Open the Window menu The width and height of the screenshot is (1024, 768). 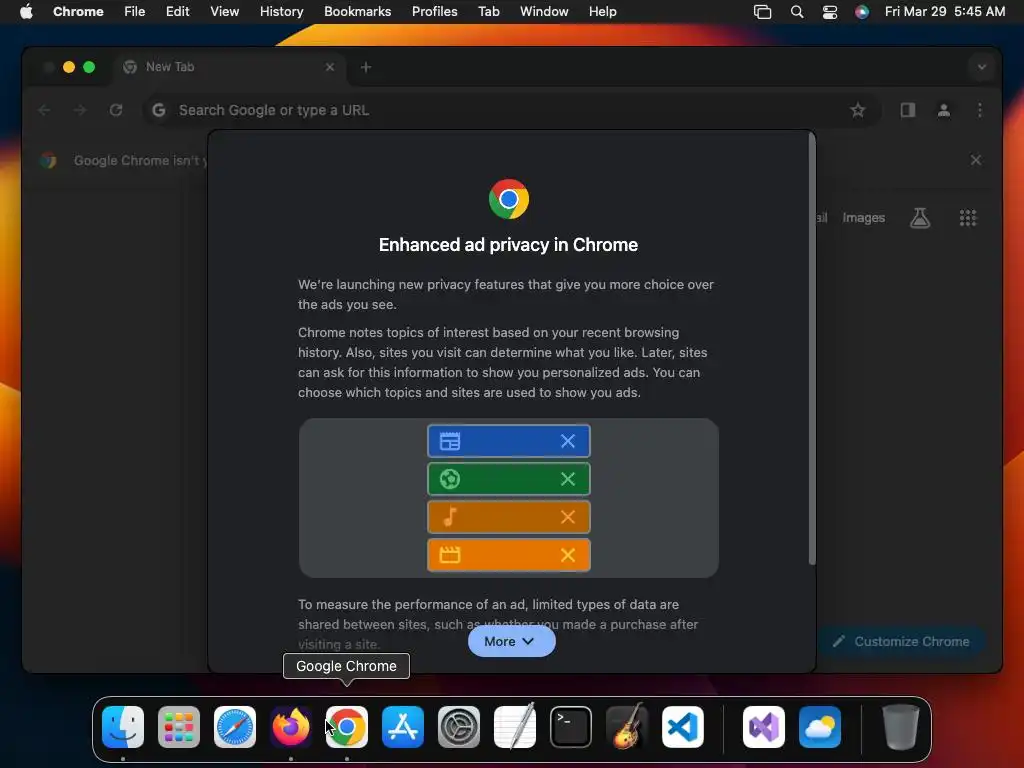544,12
